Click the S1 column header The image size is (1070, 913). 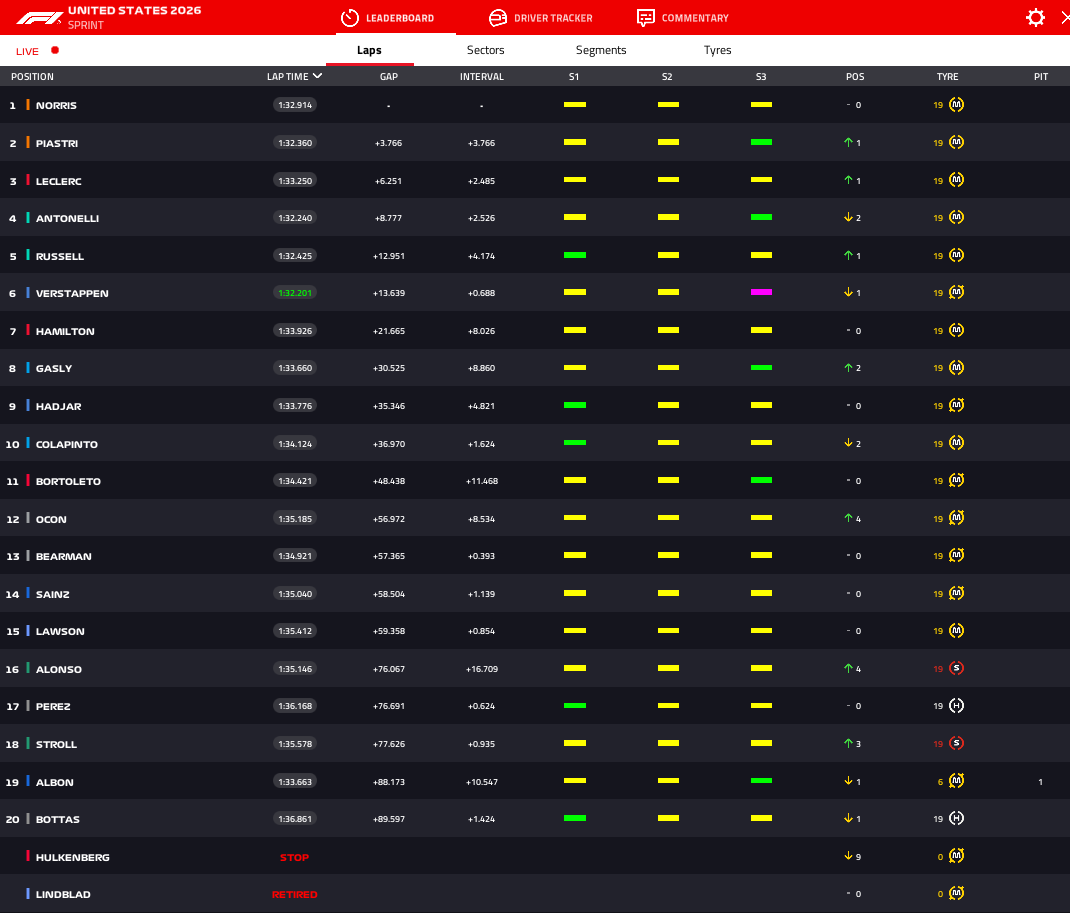pyautogui.click(x=574, y=76)
